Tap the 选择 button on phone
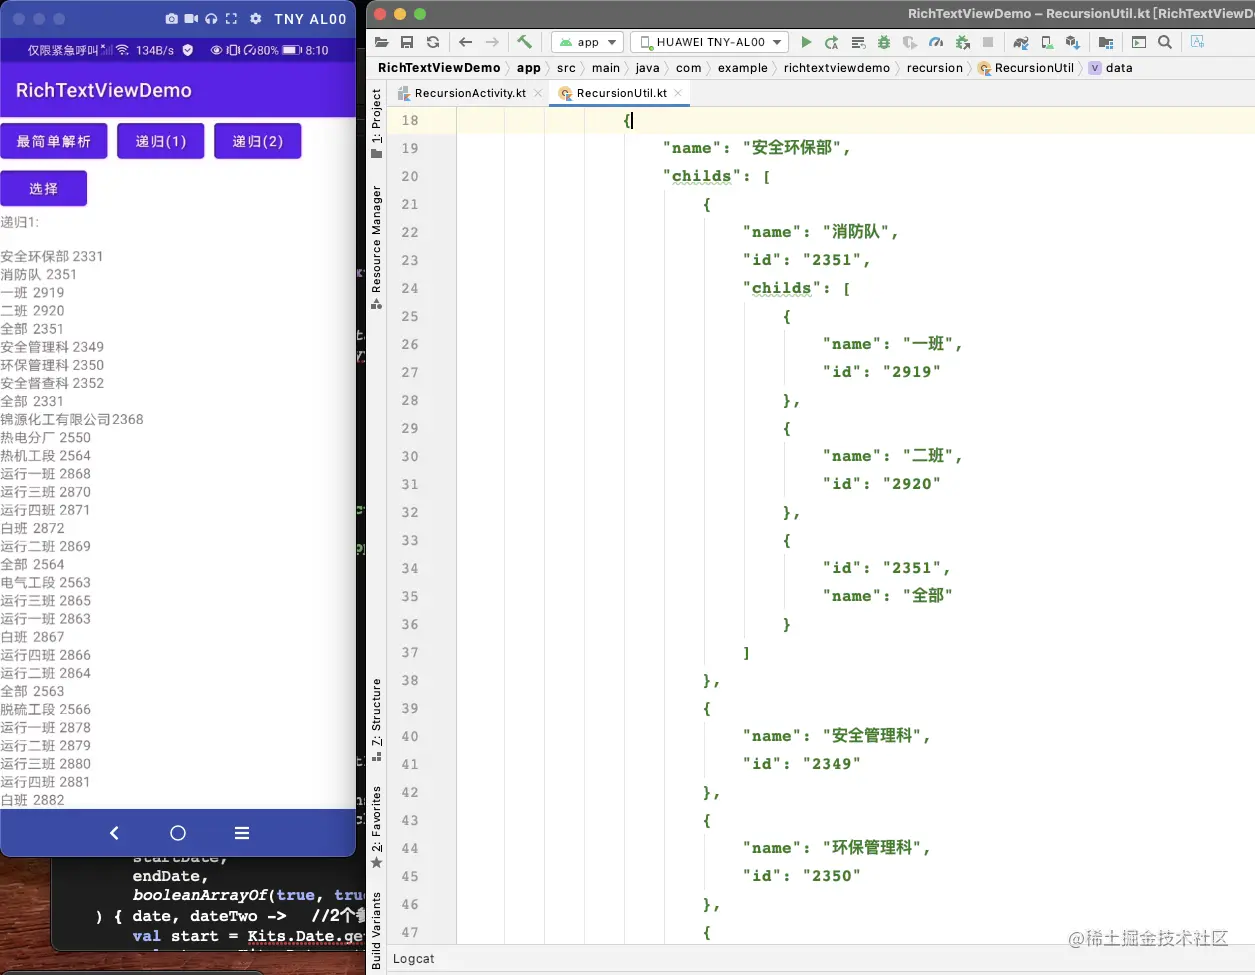The height and width of the screenshot is (975, 1255). pyautogui.click(x=44, y=188)
